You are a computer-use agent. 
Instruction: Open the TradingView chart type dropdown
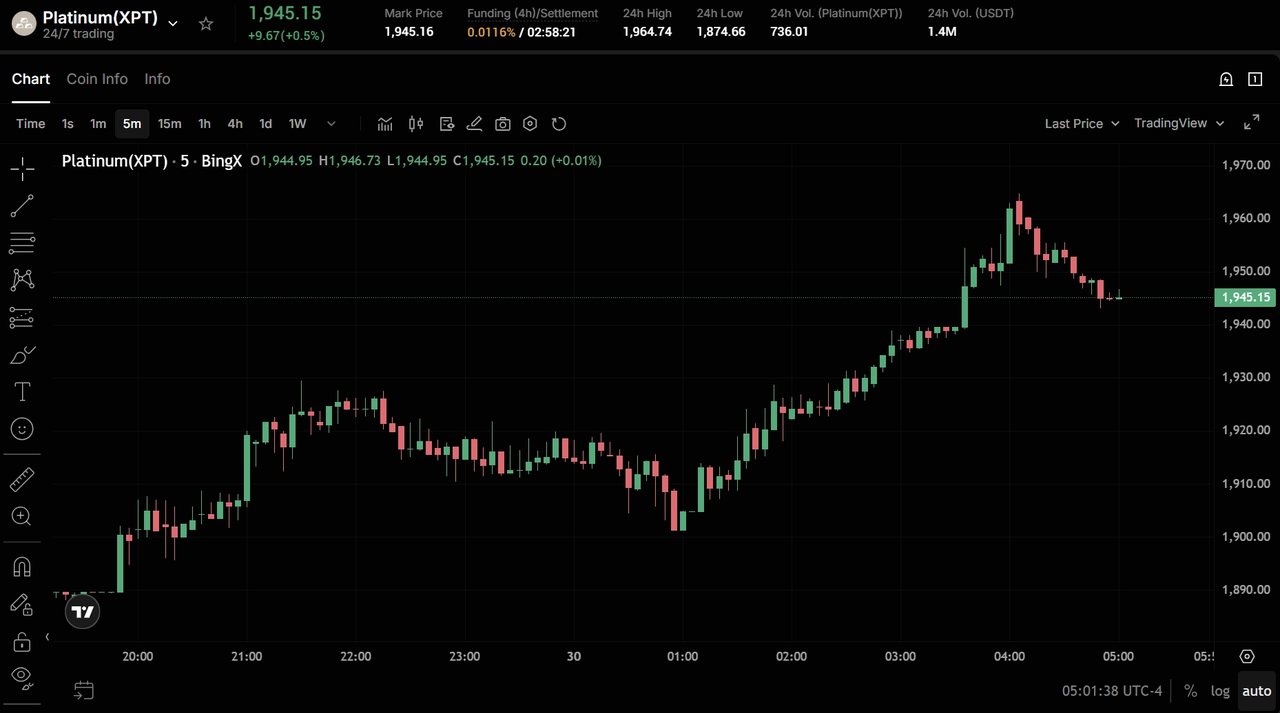pos(1178,123)
